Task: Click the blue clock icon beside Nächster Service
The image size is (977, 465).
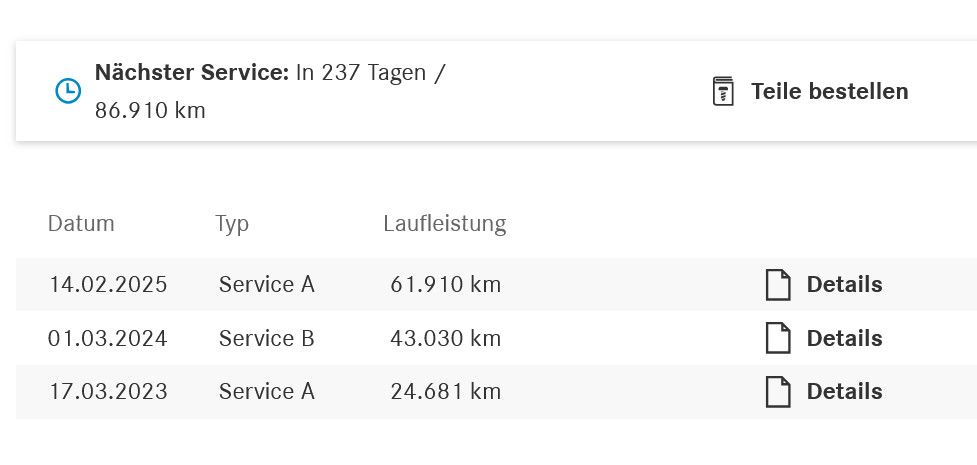Action: click(x=68, y=91)
